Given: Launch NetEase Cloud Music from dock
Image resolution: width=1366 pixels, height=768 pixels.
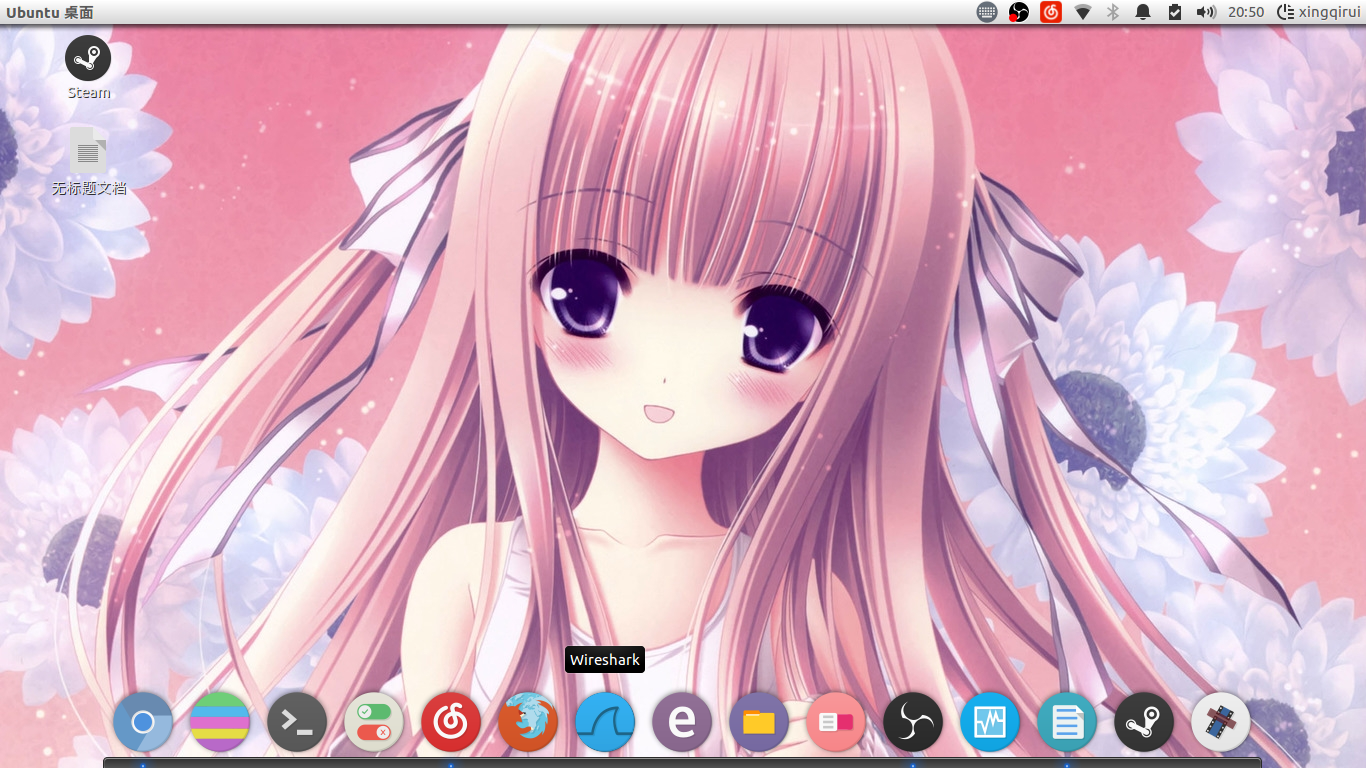Looking at the screenshot, I should pyautogui.click(x=451, y=722).
